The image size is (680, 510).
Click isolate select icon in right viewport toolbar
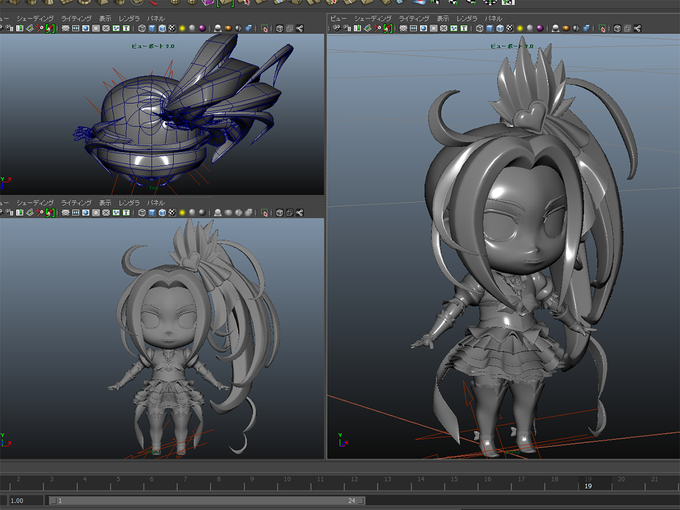click(x=602, y=28)
